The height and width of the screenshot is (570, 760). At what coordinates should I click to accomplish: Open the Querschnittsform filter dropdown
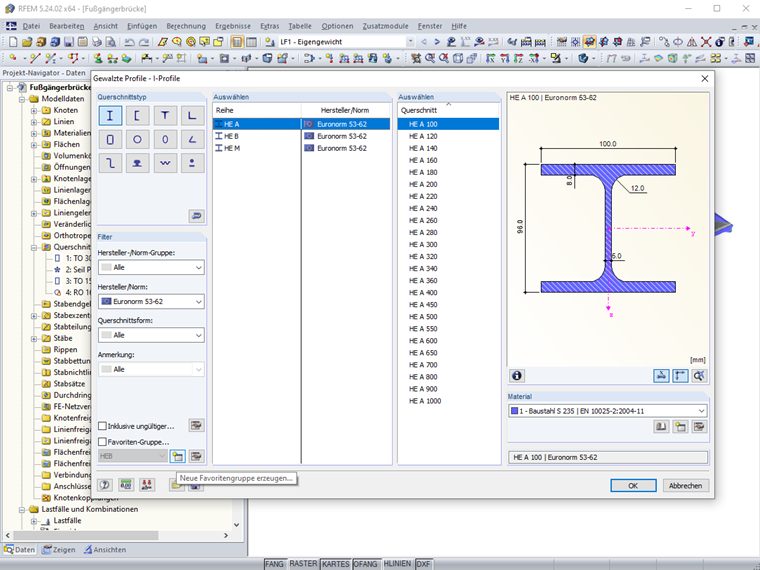(199, 335)
